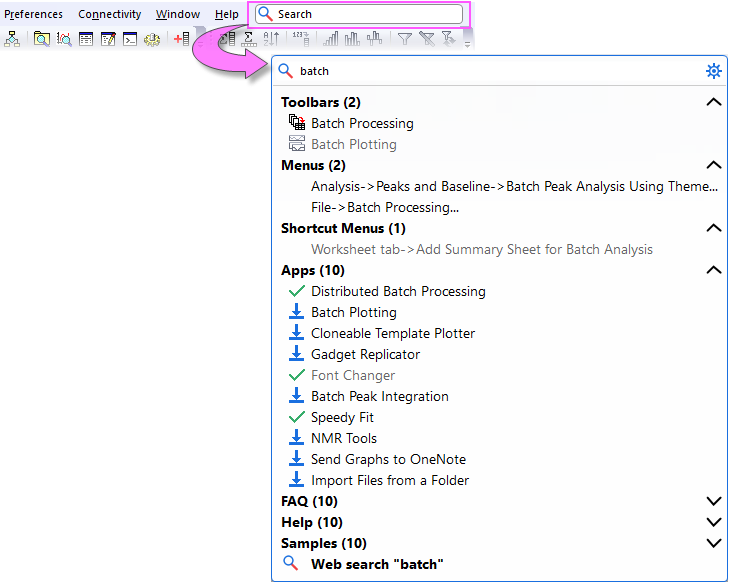Select Batch Processing toolbar result text

tap(362, 123)
